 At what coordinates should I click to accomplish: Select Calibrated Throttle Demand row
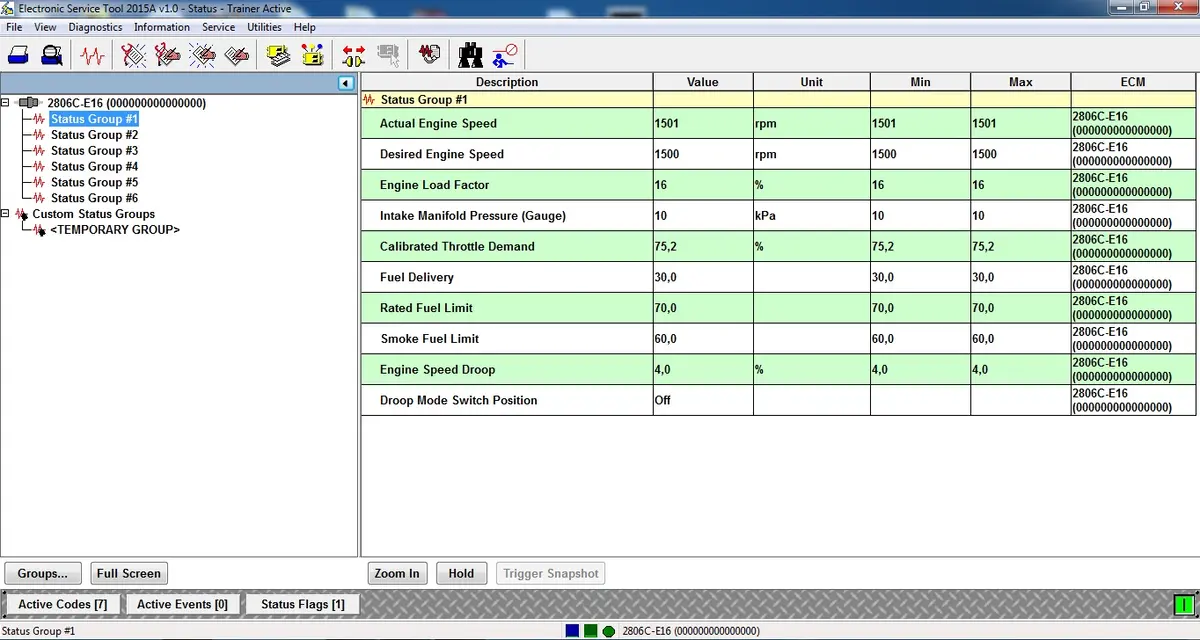click(778, 247)
